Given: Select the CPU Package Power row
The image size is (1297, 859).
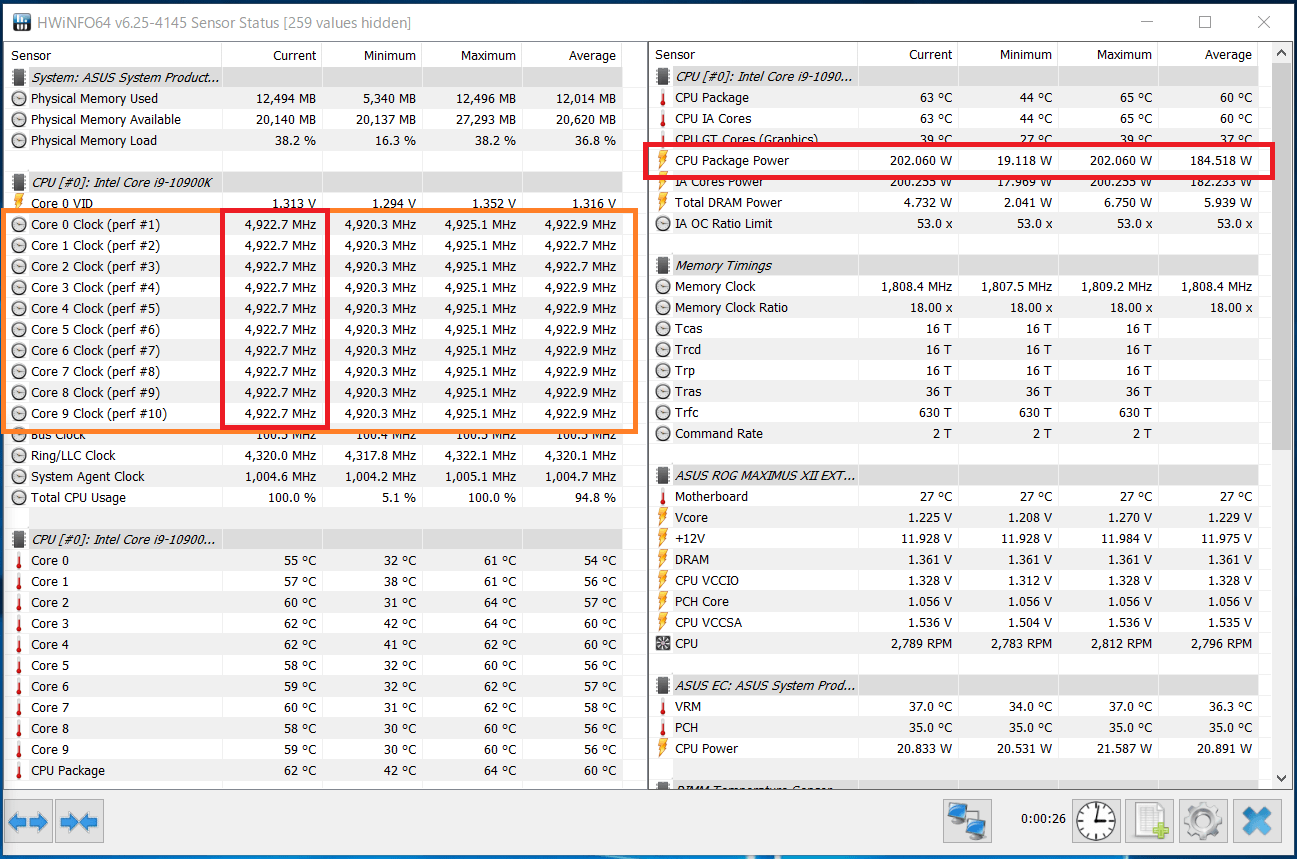Looking at the screenshot, I should [731, 161].
